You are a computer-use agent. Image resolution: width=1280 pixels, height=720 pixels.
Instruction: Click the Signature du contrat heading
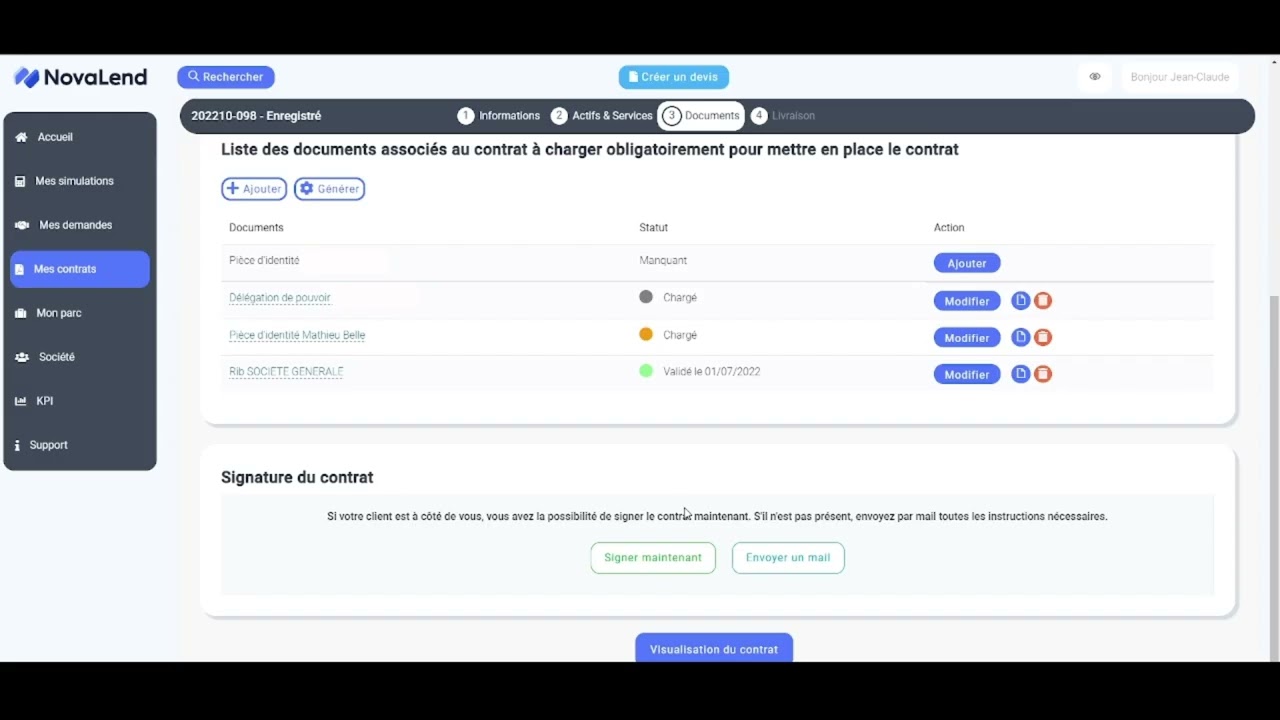point(297,477)
